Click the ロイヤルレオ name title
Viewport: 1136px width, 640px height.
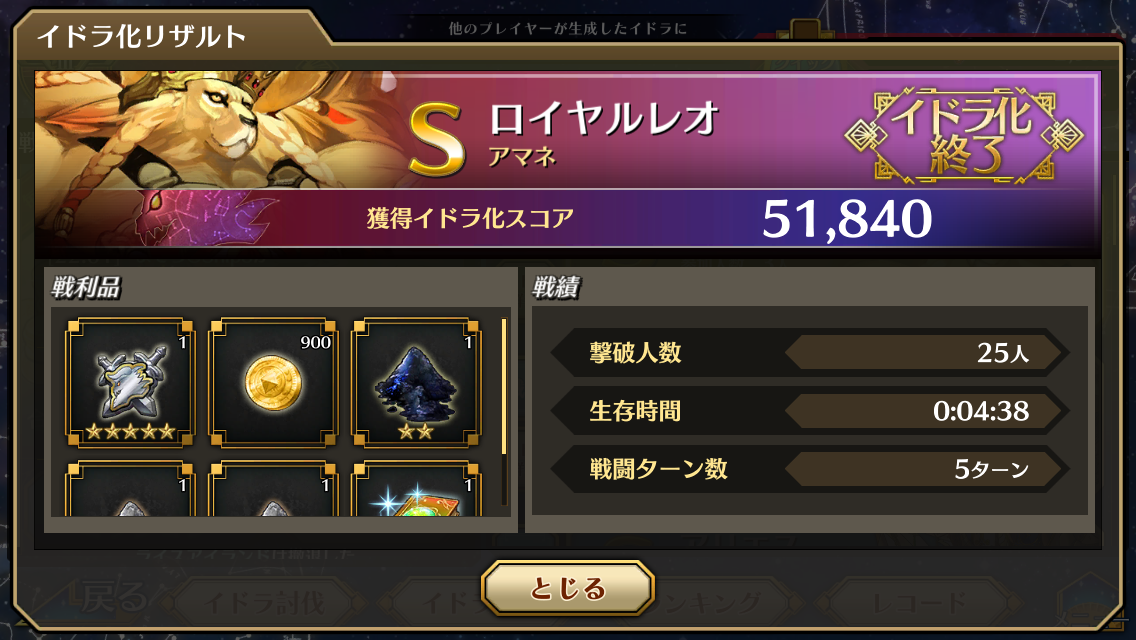604,119
